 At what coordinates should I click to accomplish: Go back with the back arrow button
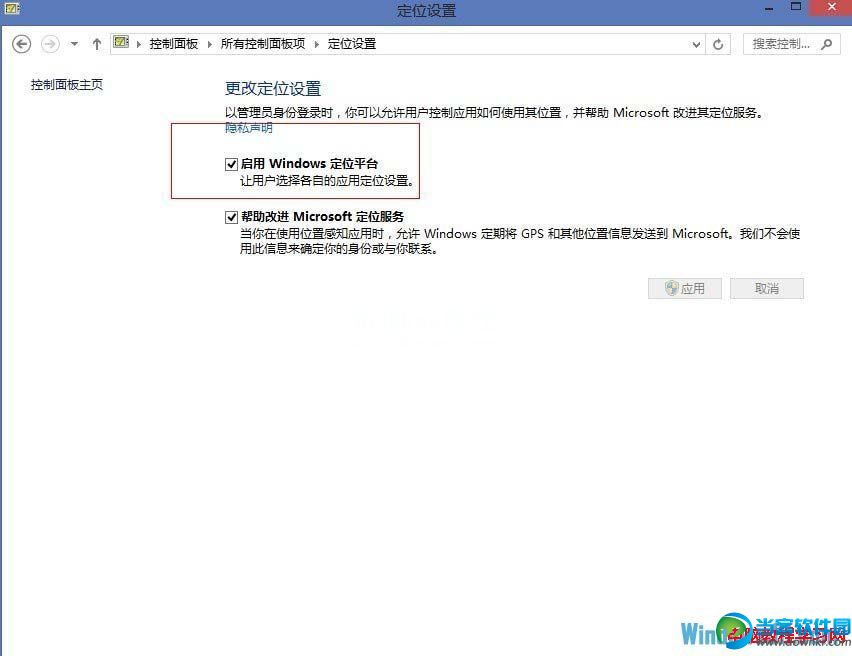[x=22, y=44]
